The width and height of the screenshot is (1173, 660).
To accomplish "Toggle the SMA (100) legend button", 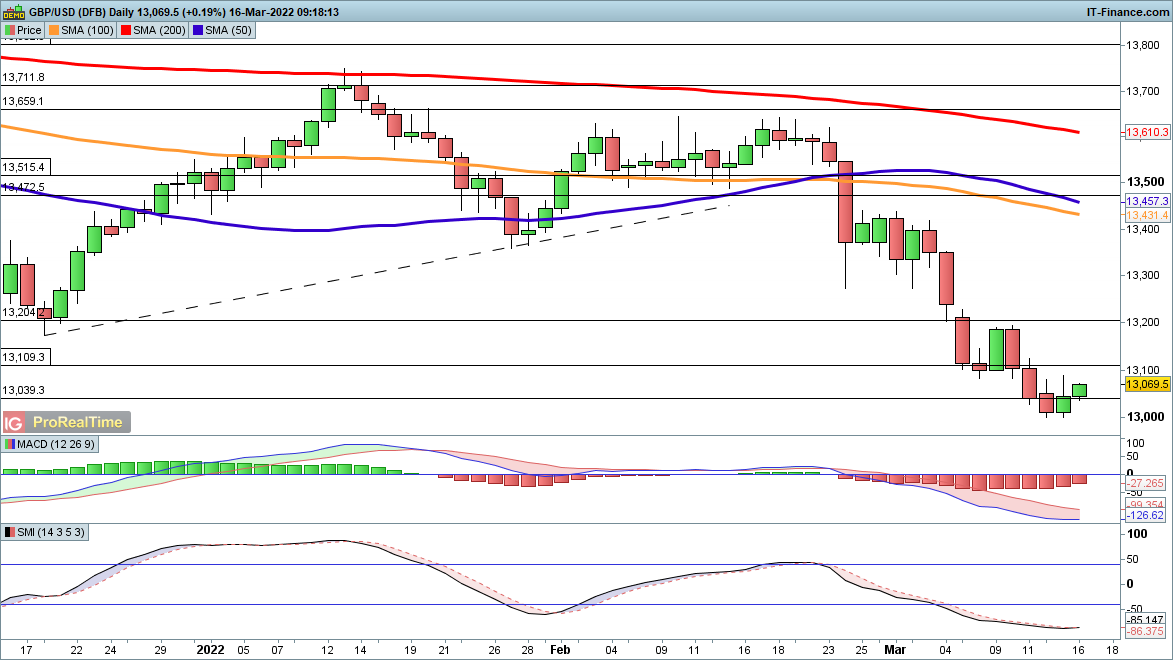I will 81,31.
